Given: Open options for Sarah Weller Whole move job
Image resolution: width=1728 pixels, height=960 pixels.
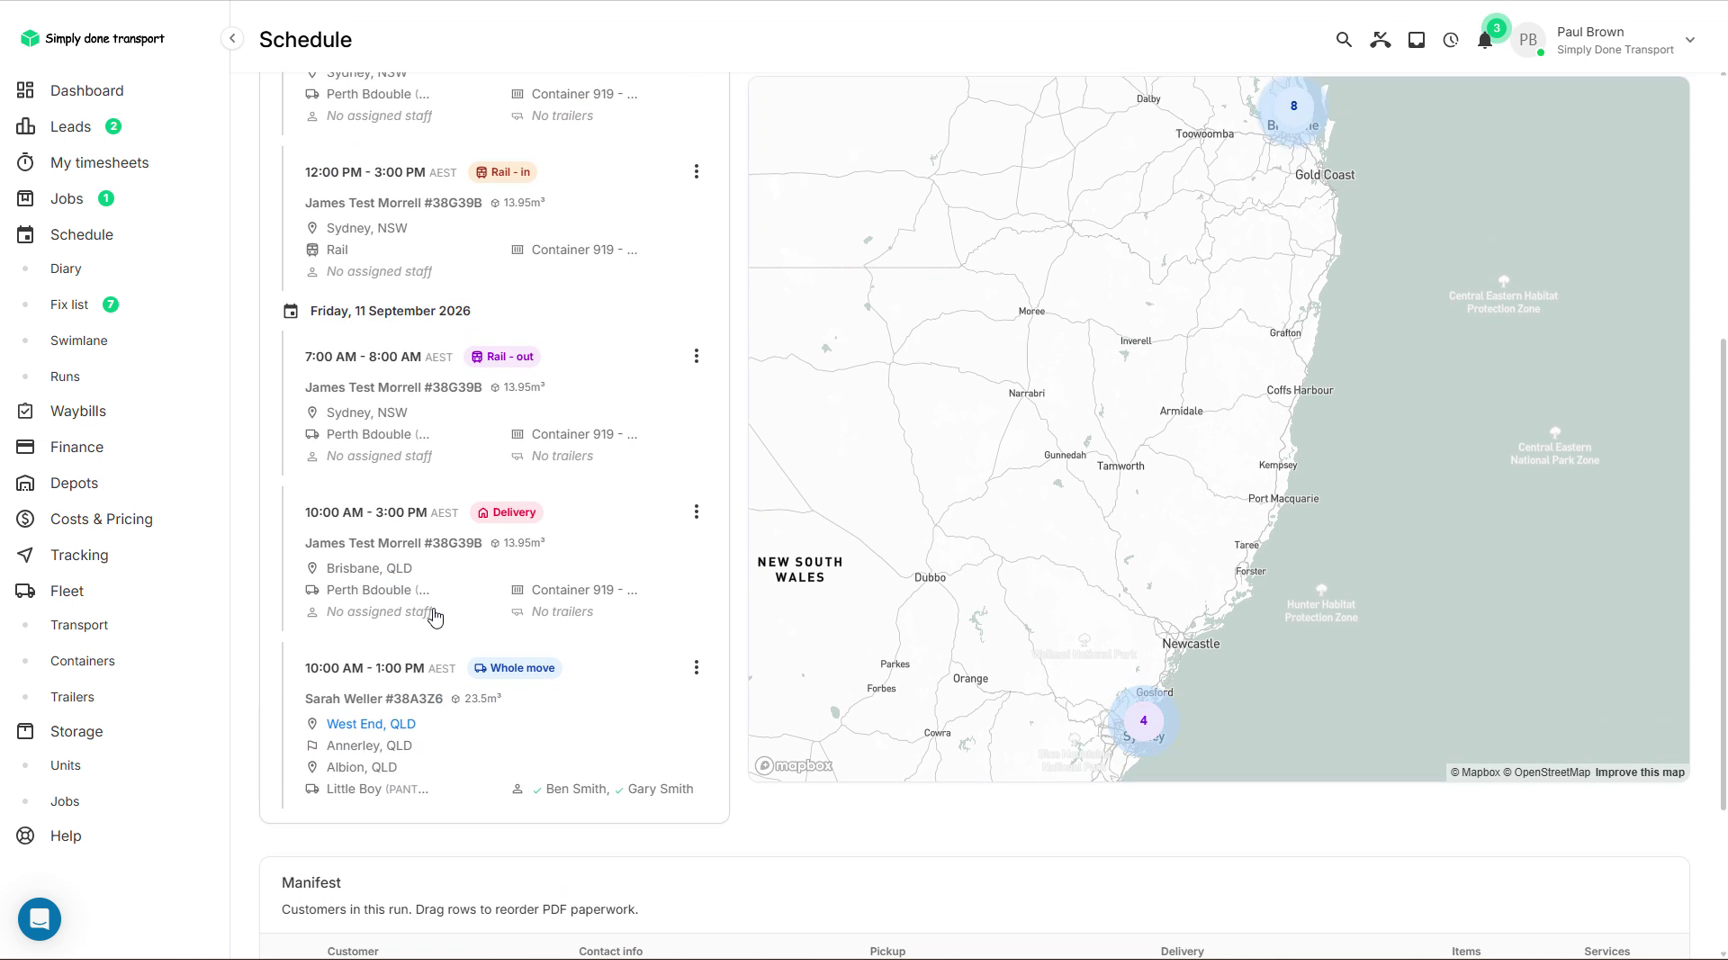Looking at the screenshot, I should point(697,668).
